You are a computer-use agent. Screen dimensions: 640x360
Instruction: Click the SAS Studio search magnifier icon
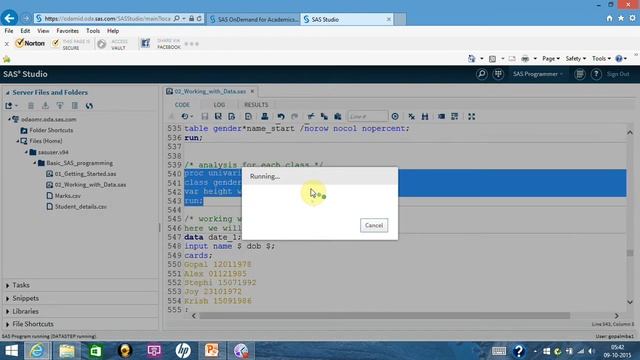(x=482, y=74)
